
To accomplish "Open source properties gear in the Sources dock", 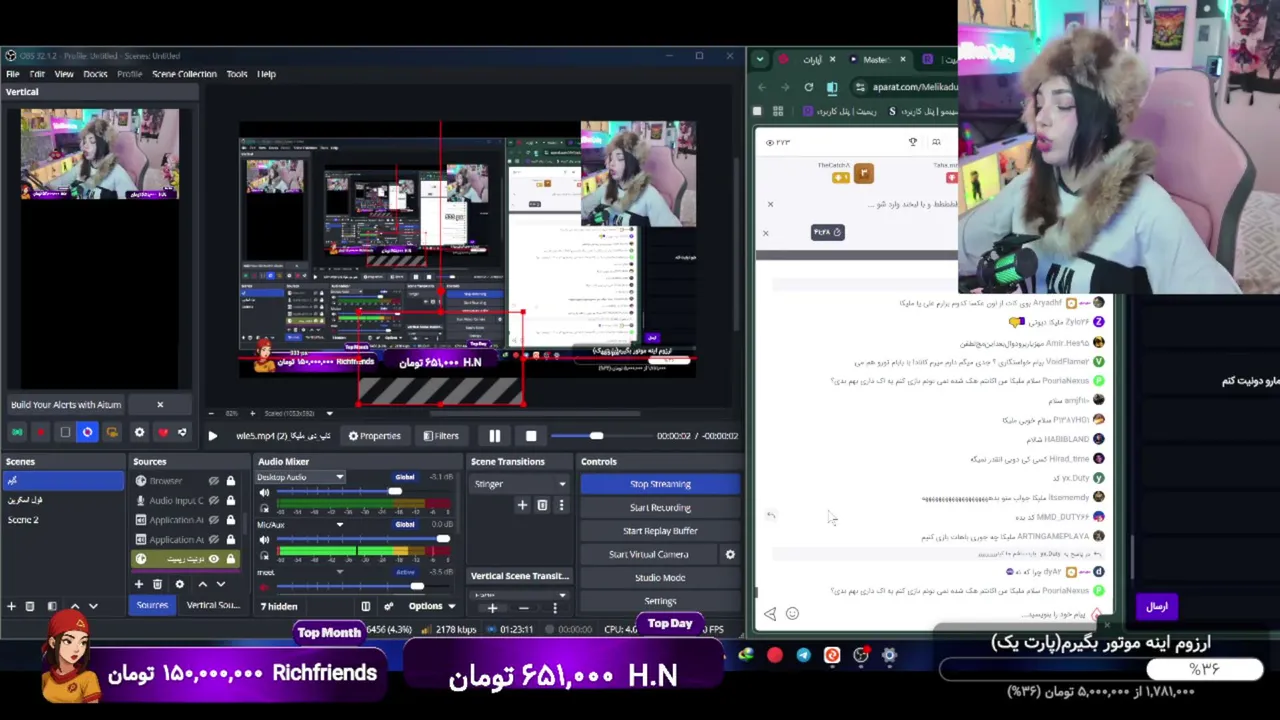I will [x=180, y=584].
